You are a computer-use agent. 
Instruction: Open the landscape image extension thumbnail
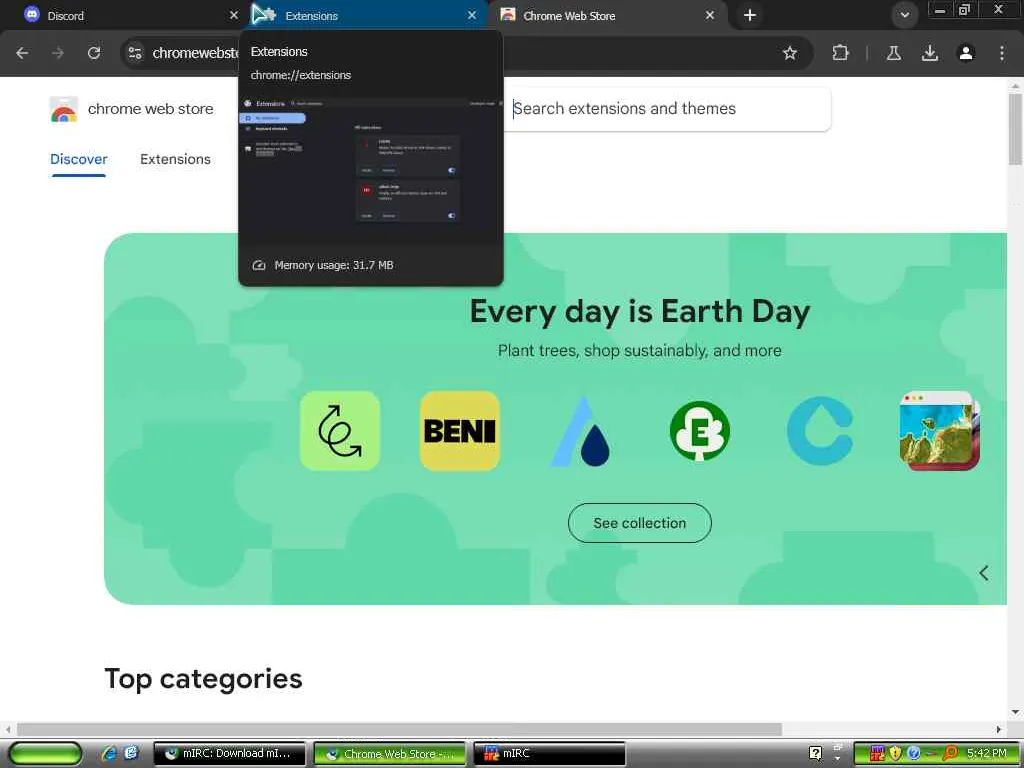(x=940, y=431)
